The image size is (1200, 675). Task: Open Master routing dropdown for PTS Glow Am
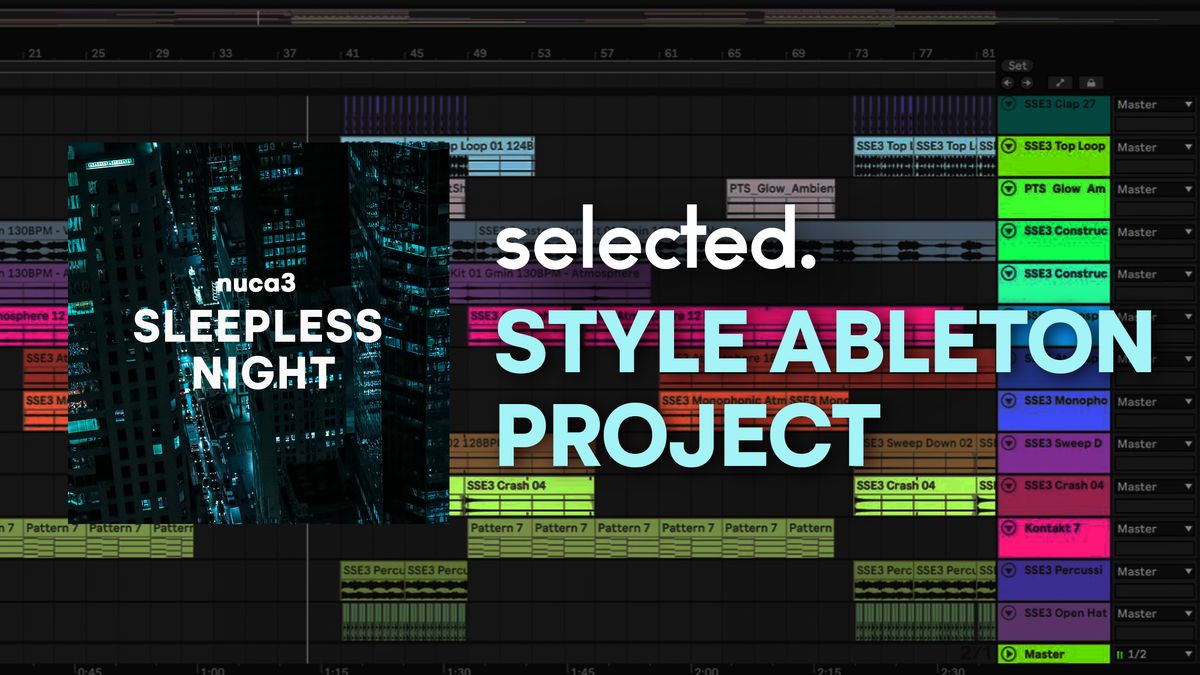1153,189
